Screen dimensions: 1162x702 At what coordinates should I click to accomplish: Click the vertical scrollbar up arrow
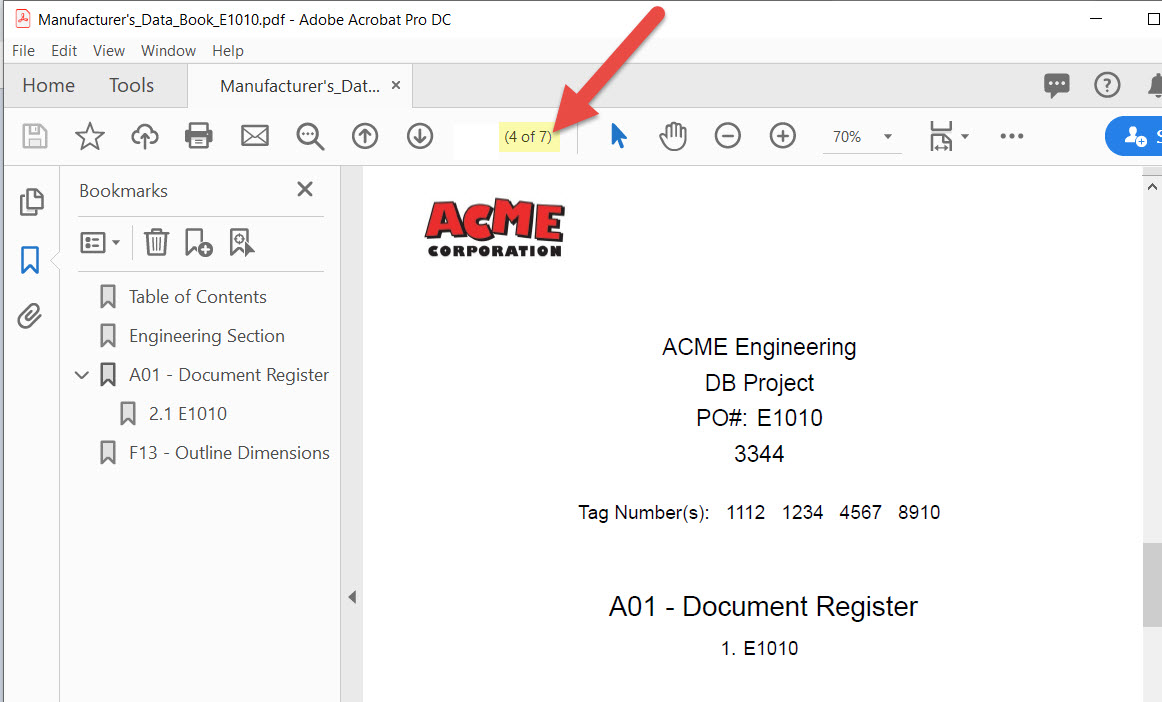pos(1152,186)
